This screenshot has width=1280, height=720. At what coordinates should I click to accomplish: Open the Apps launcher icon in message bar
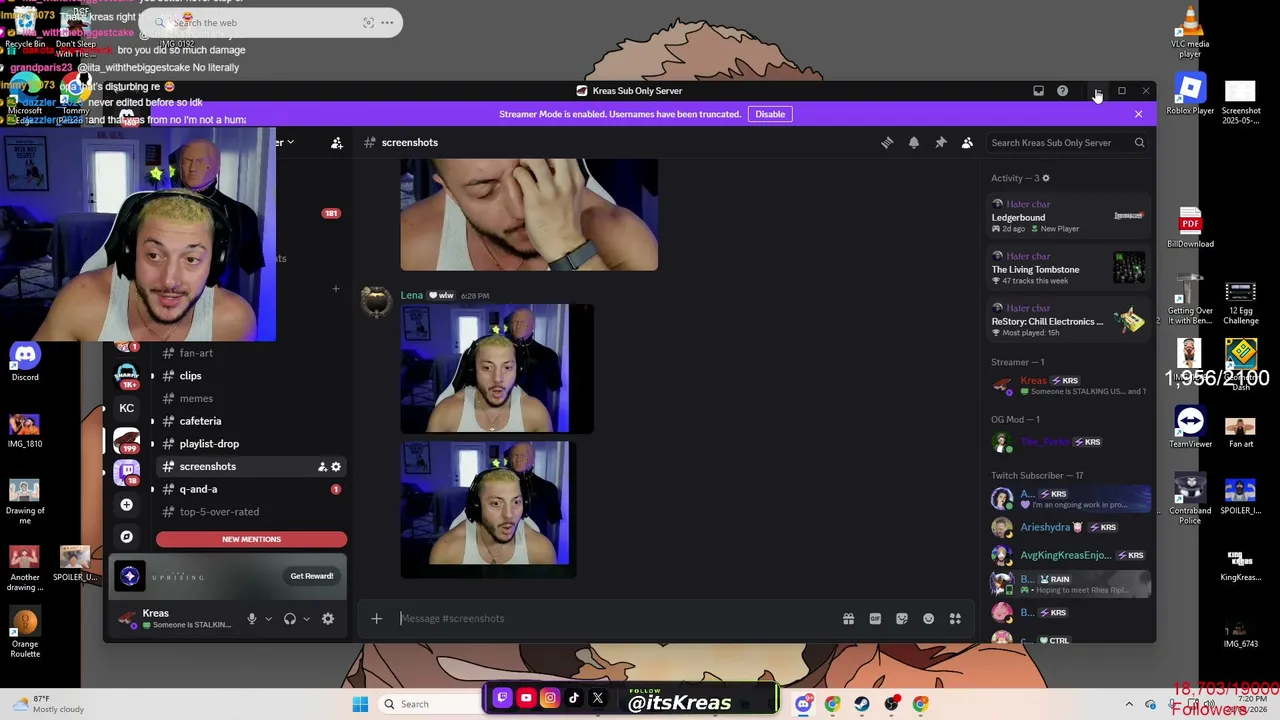point(955,618)
